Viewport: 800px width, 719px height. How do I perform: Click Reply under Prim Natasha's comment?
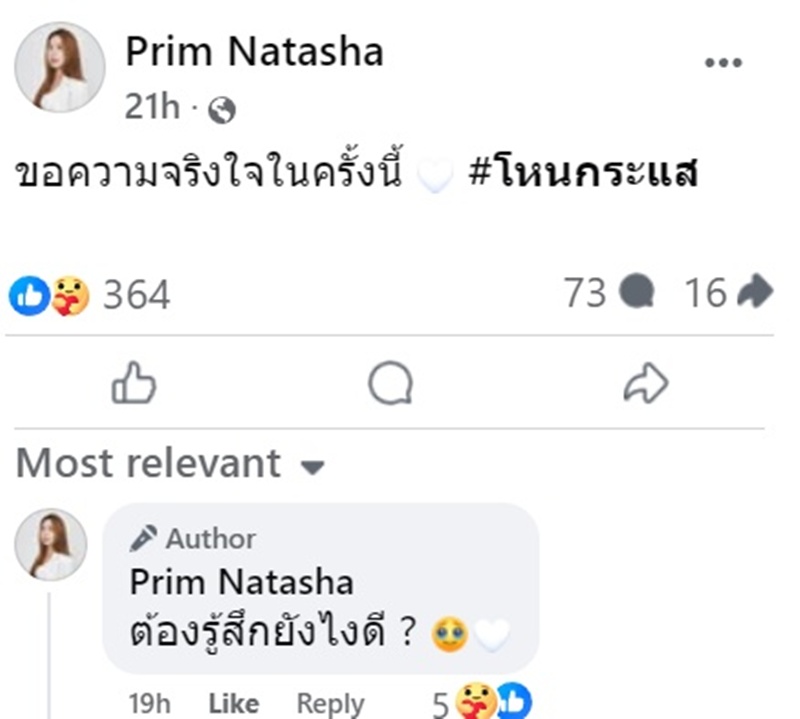(331, 702)
